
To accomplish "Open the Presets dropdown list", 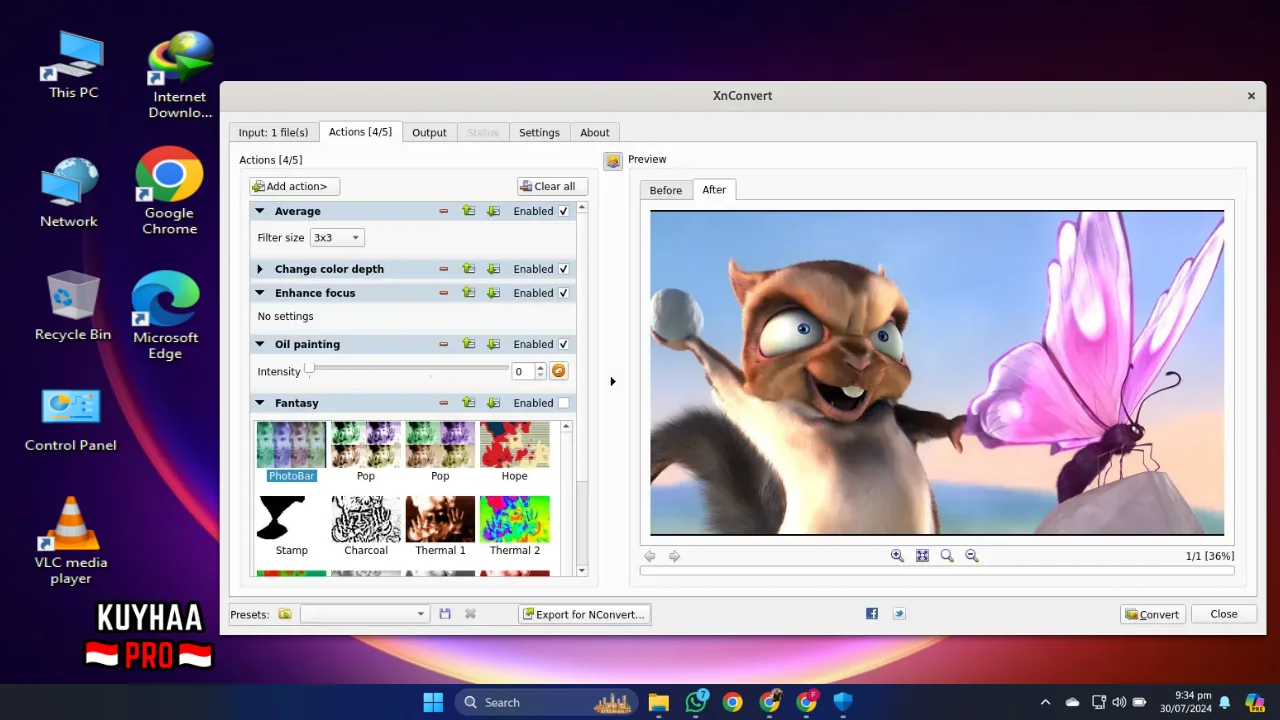I will point(365,614).
